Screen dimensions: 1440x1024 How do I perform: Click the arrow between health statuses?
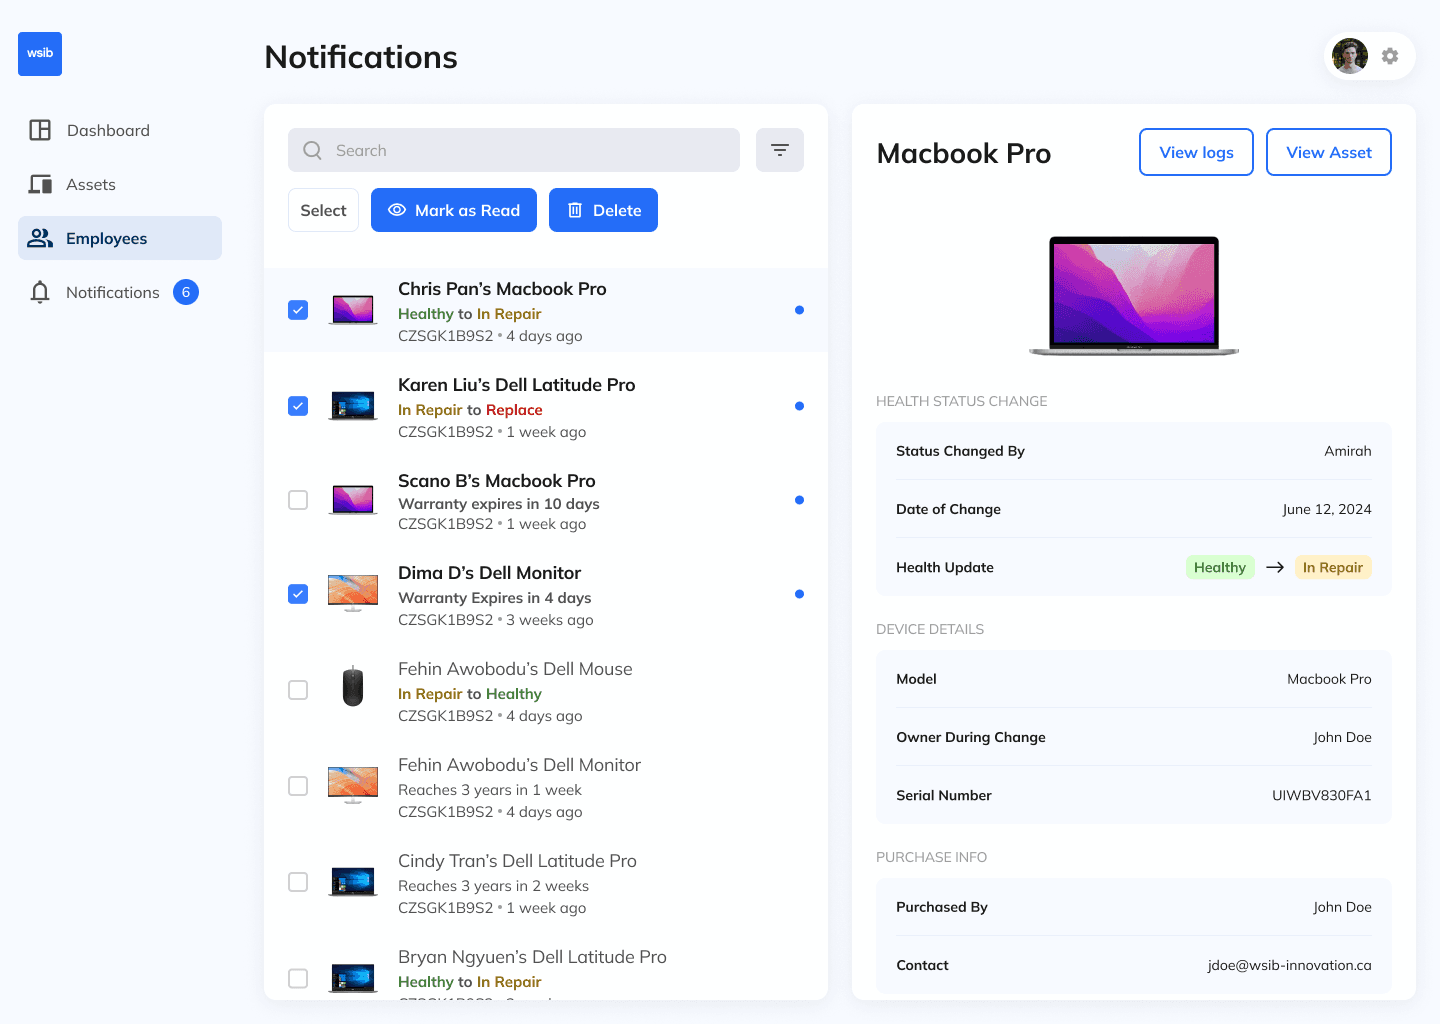pyautogui.click(x=1275, y=567)
